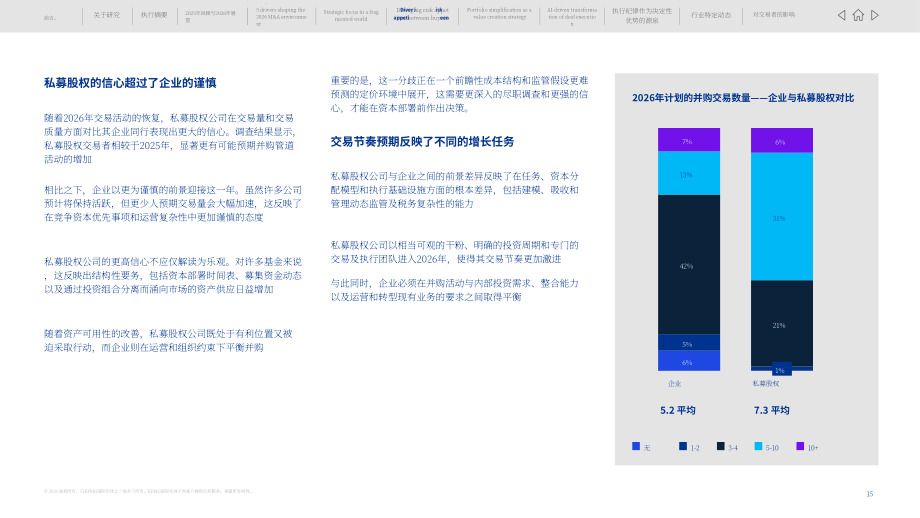Click the 1-2 legend color swatch
Screen dimensions: 920x518
(682, 446)
